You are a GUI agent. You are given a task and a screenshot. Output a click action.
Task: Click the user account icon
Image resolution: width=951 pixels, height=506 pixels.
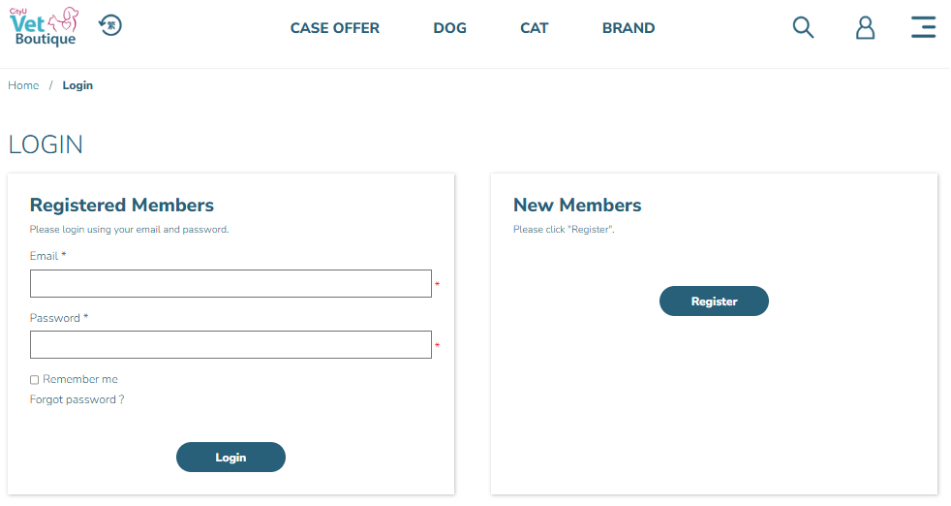coord(865,27)
